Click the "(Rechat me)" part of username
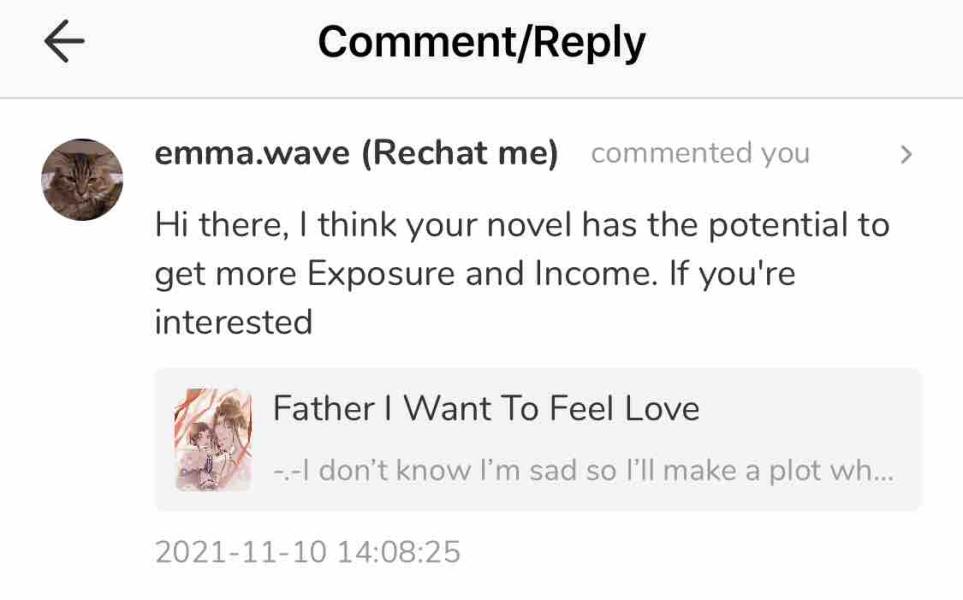The width and height of the screenshot is (963, 600). [459, 154]
